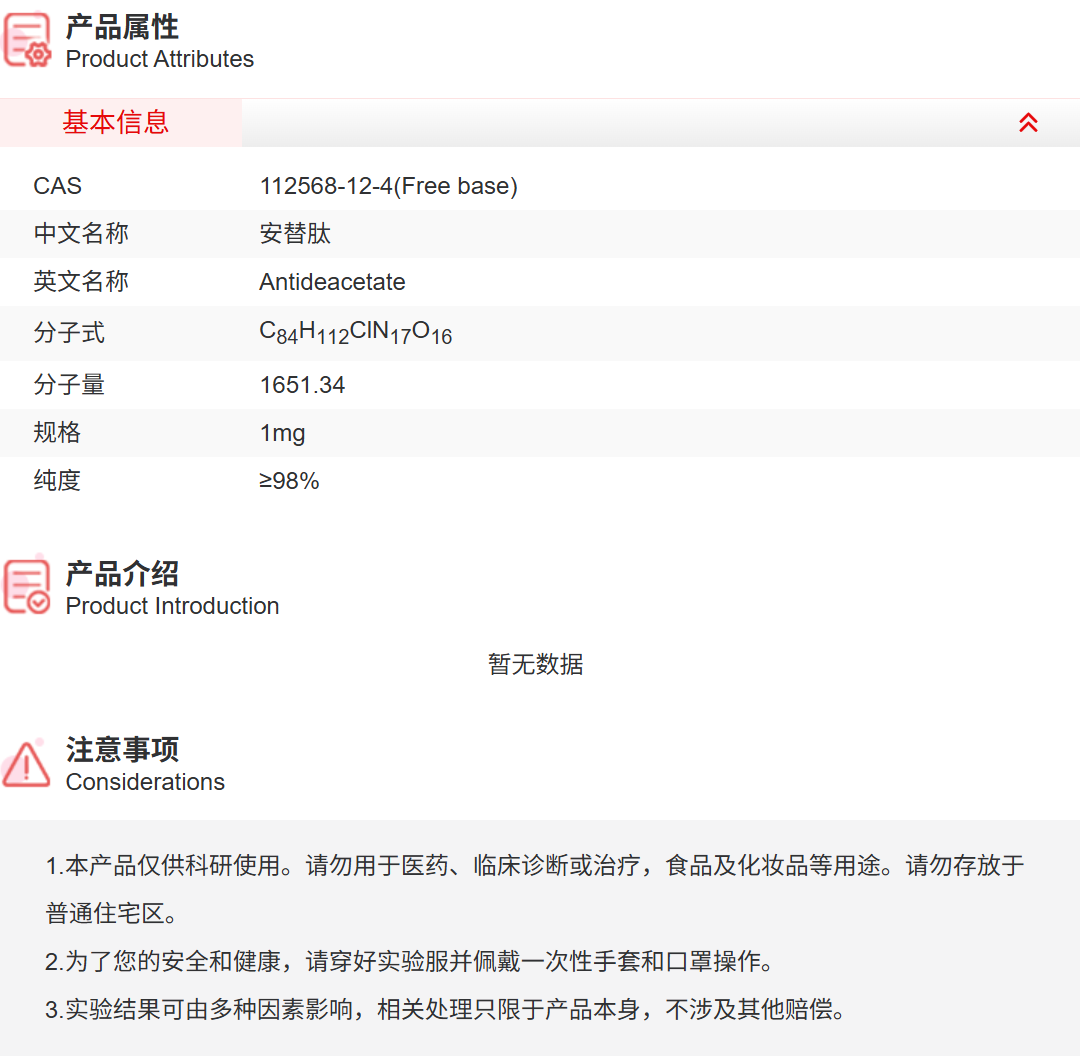Viewport: 1080px width, 1063px height.
Task: Select the purity value ≥98%
Action: 290,481
